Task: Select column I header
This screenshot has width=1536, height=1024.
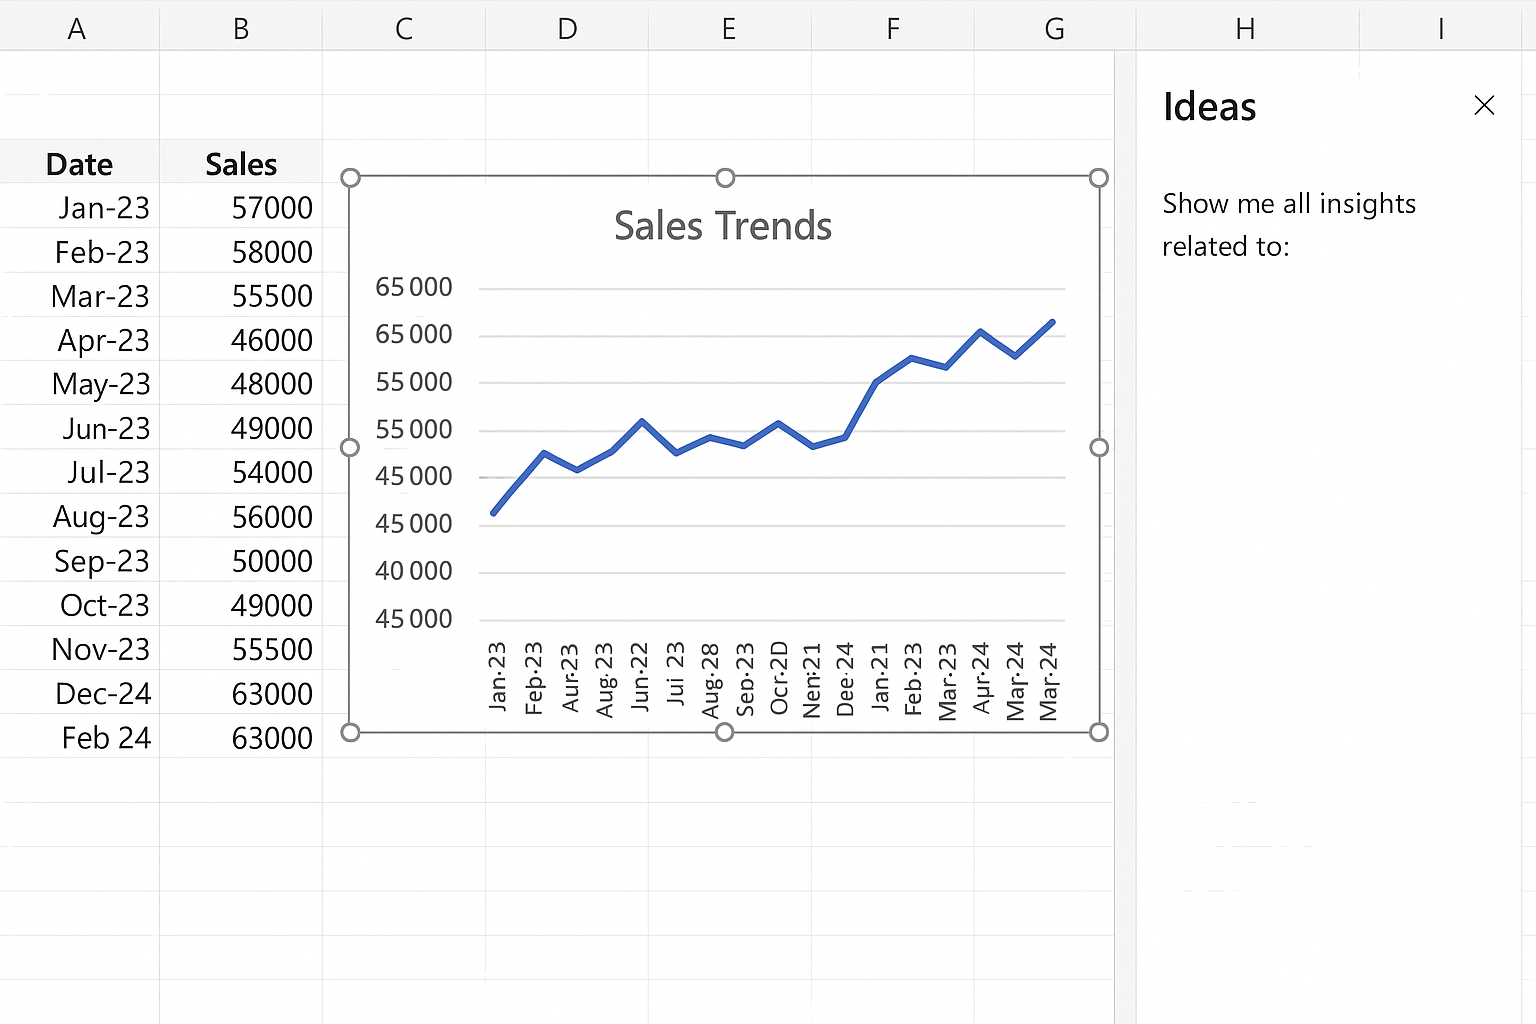Action: coord(1441,29)
